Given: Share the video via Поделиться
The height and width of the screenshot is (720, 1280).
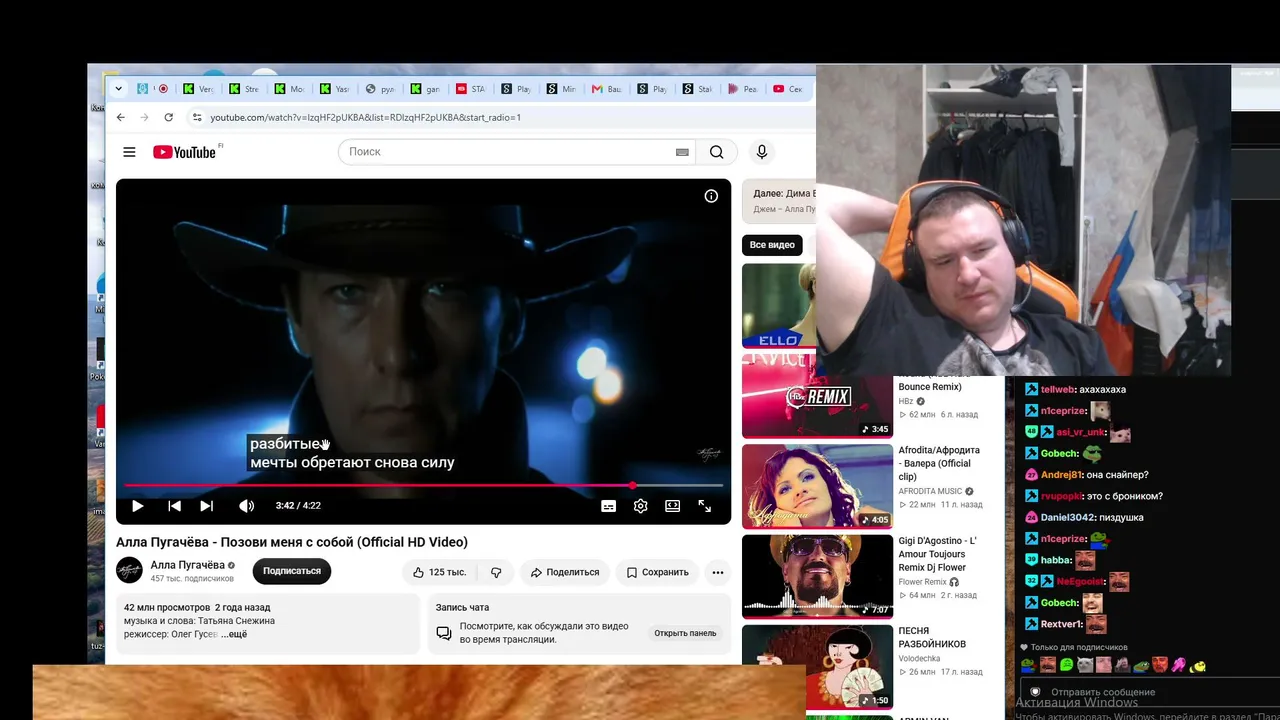Looking at the screenshot, I should point(565,572).
